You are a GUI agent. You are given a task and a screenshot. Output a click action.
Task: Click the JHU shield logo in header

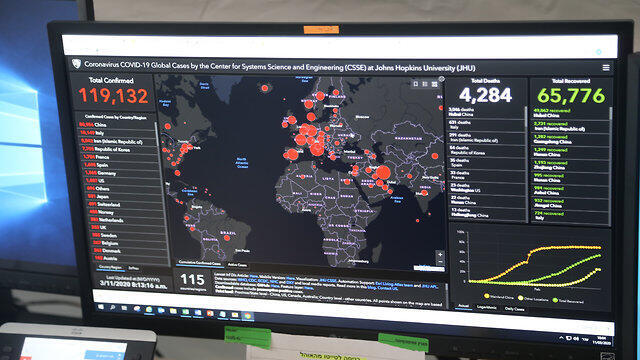point(76,64)
